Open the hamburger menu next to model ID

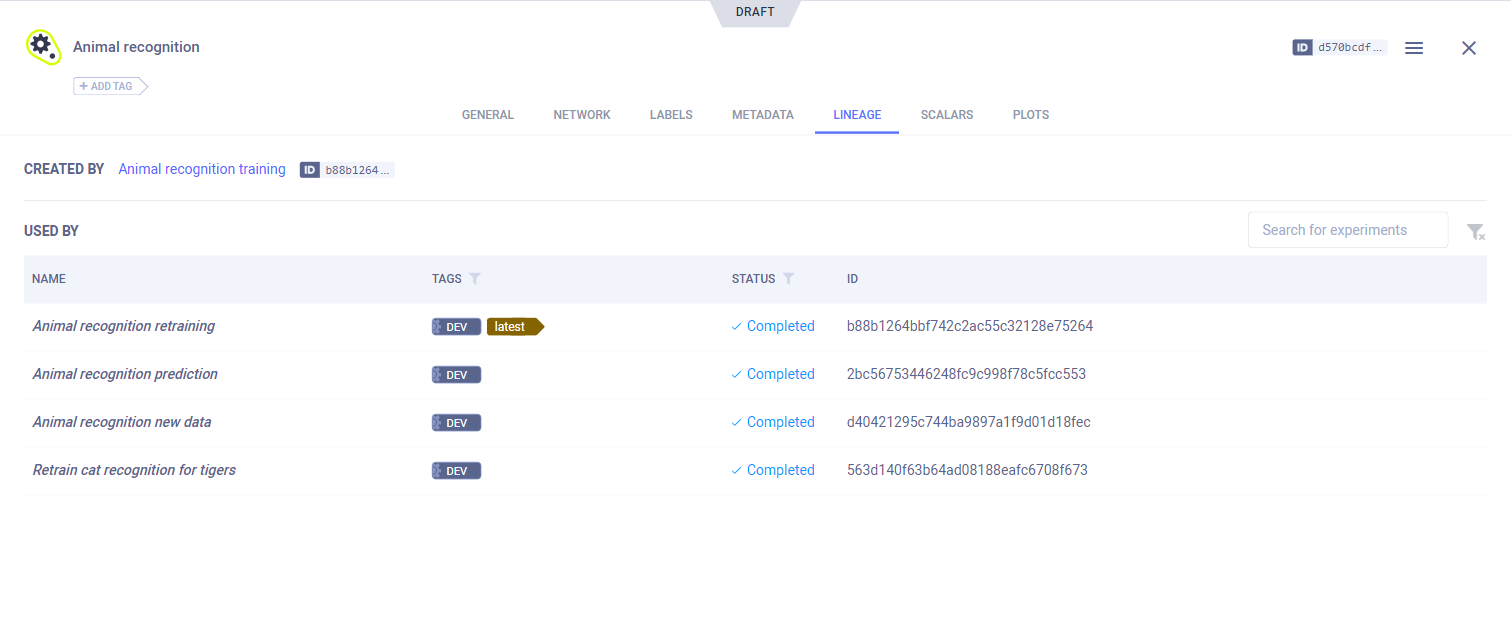coord(1413,48)
